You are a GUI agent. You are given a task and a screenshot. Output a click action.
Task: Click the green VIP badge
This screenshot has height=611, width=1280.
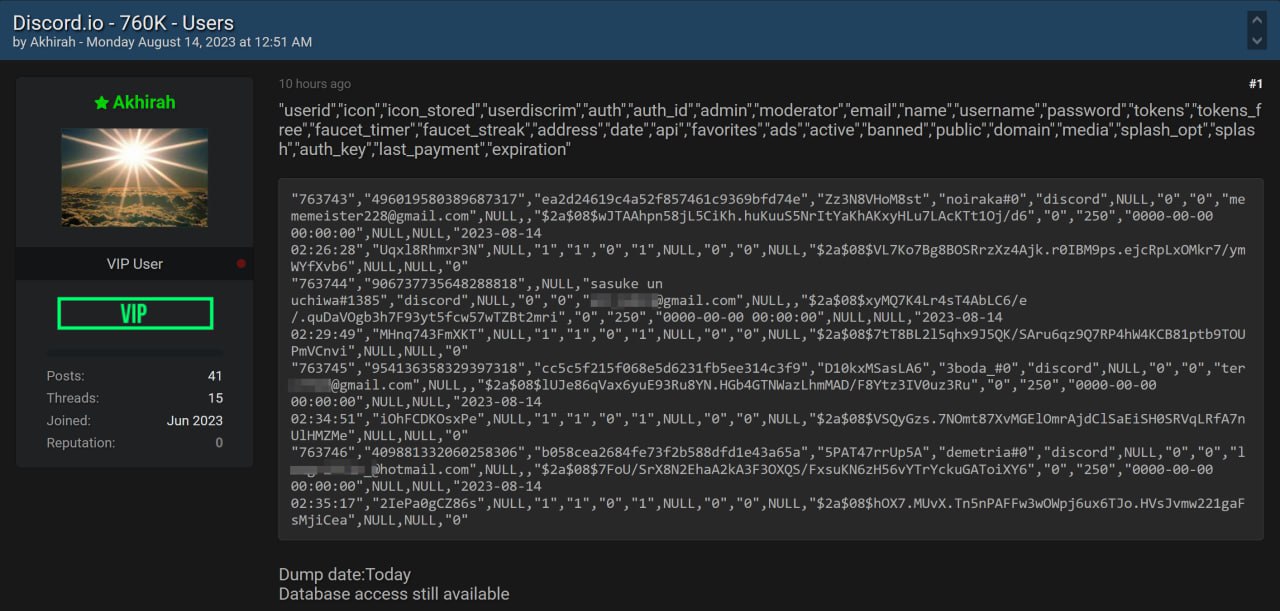(135, 313)
